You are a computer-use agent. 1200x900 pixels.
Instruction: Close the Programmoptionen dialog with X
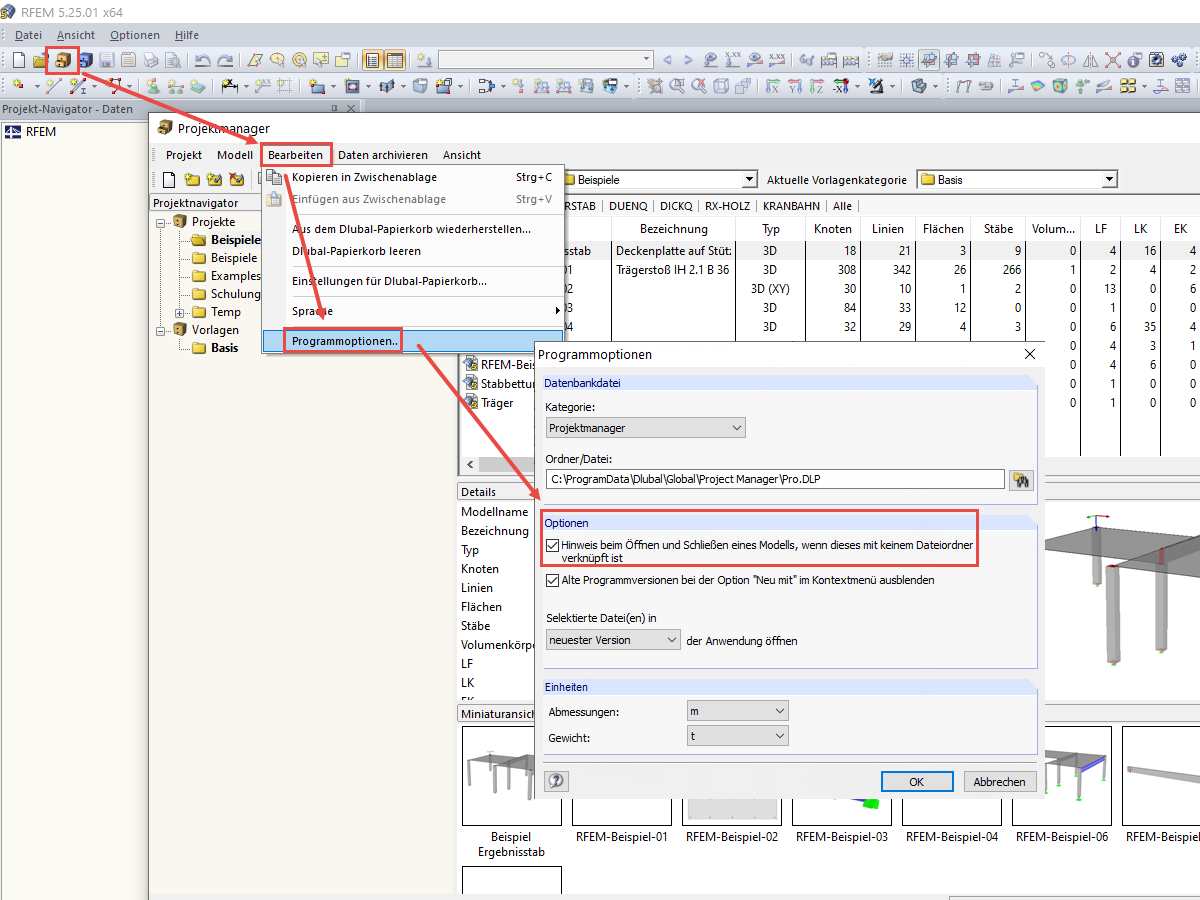tap(1030, 354)
